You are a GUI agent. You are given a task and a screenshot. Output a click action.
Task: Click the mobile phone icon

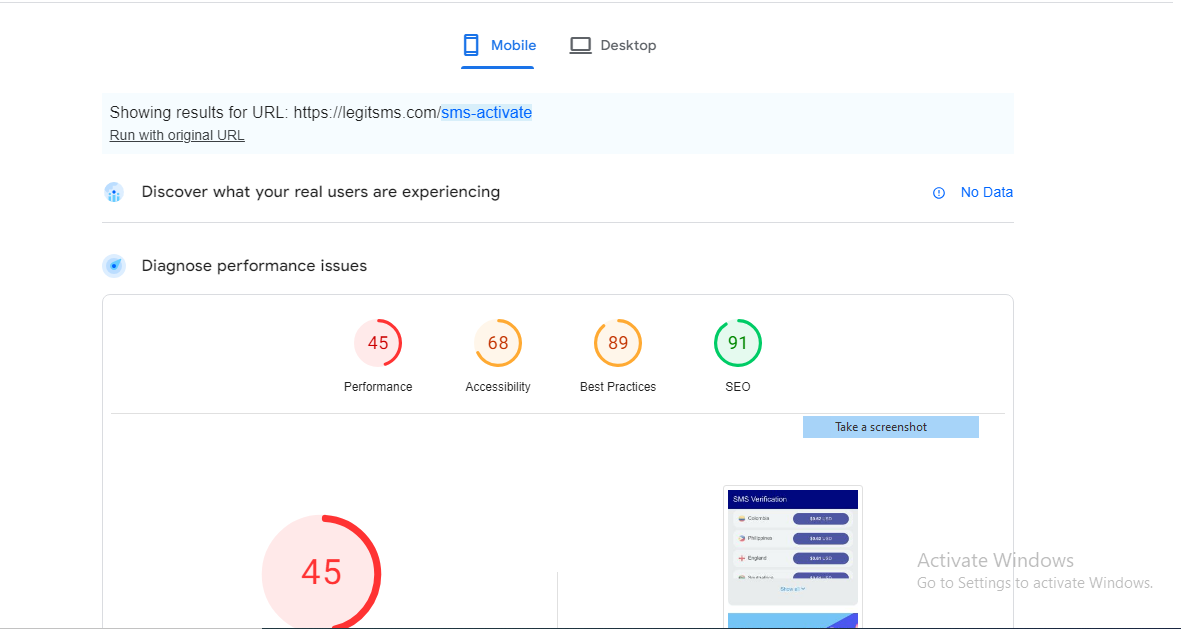(471, 45)
